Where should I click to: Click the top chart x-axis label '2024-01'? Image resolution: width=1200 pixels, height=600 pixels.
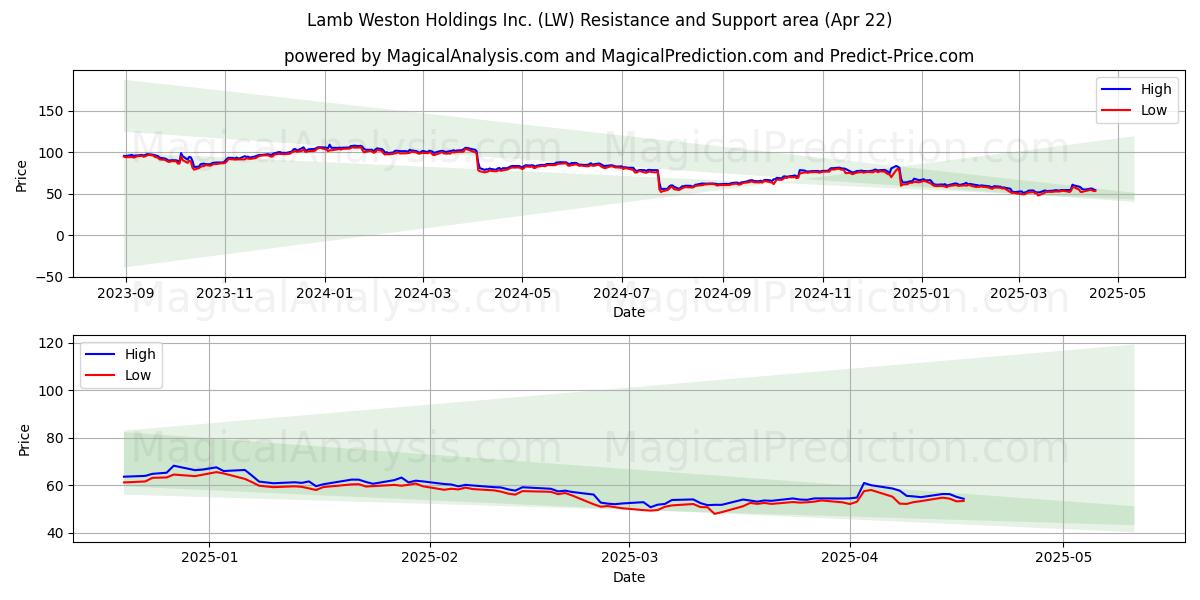pyautogui.click(x=325, y=296)
